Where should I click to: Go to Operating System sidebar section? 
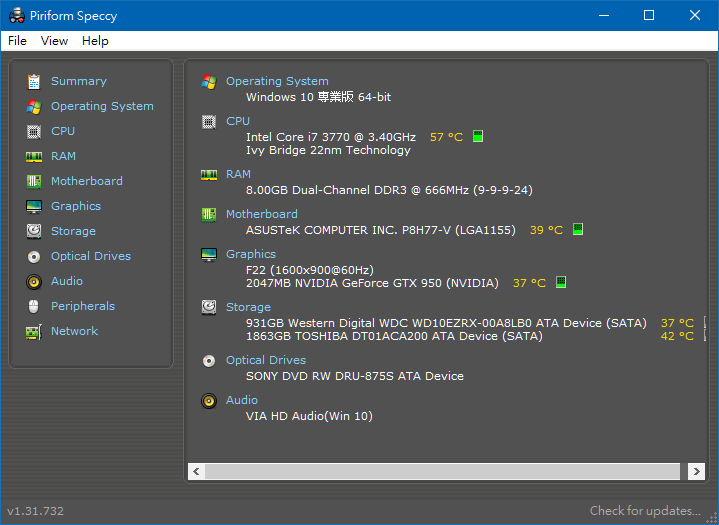(x=102, y=106)
